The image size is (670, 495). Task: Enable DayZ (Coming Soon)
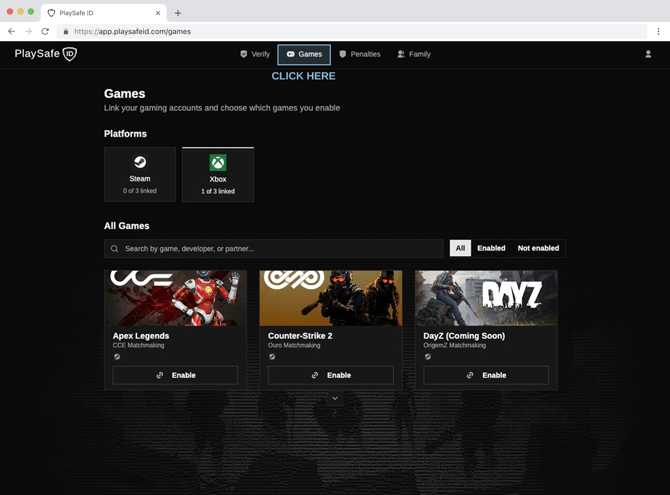point(486,375)
